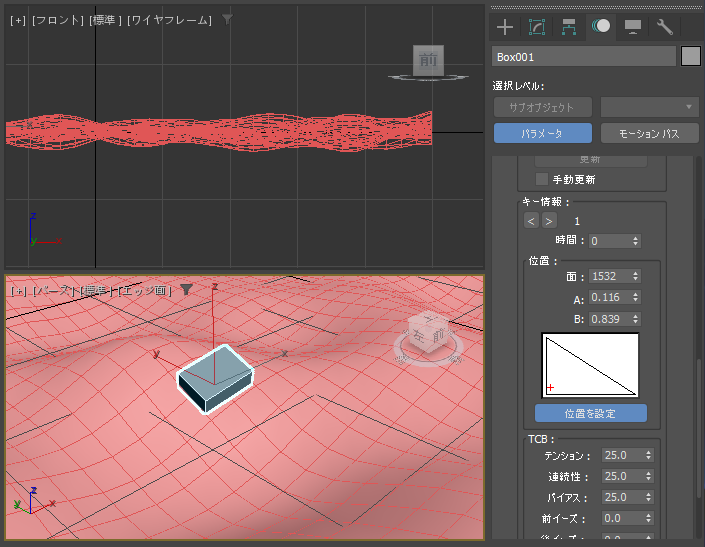This screenshot has width=705, height=547.
Task: Click the 前 ViewCube face in front viewport
Action: (428, 60)
